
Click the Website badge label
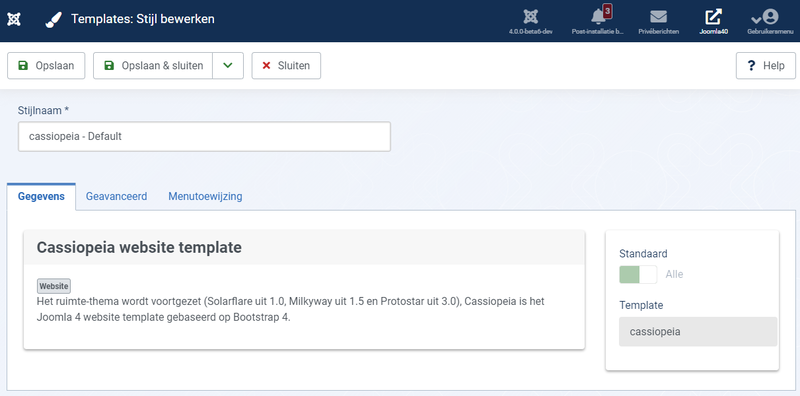coord(54,286)
